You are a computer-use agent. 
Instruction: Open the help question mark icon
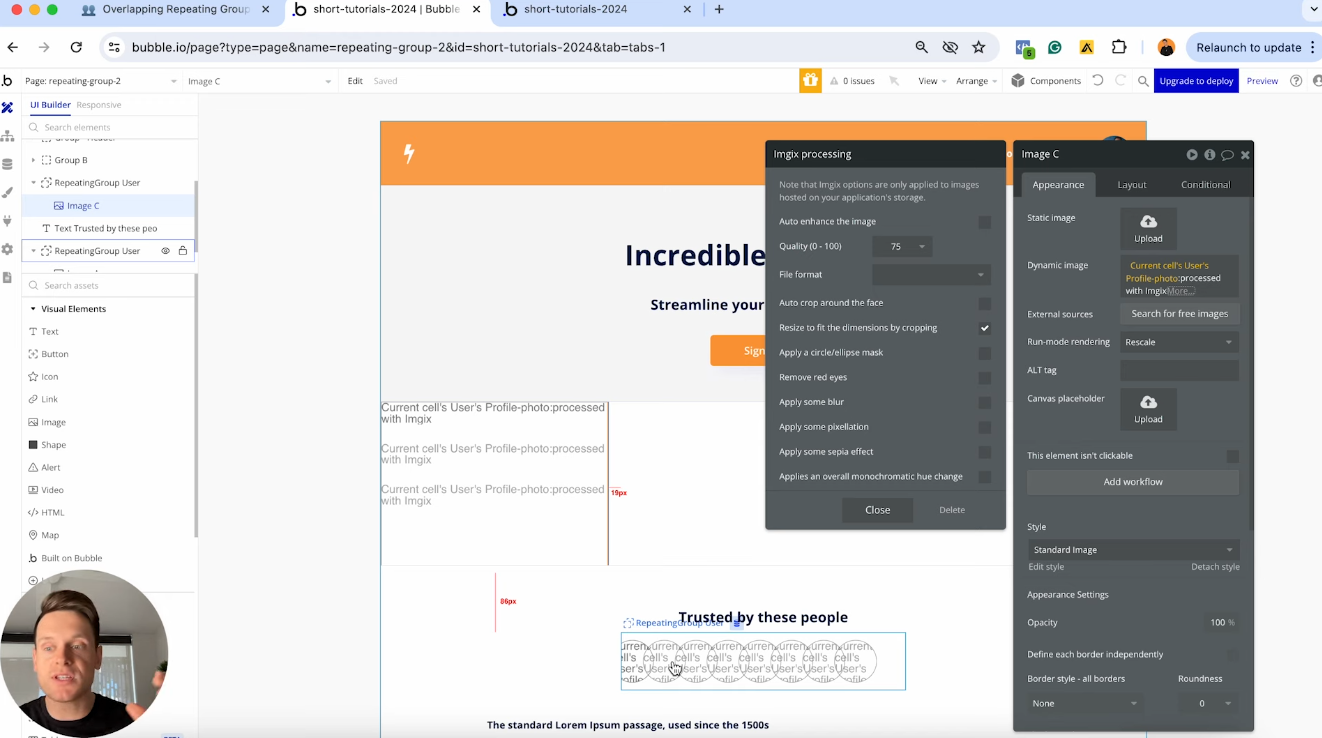tap(1296, 81)
